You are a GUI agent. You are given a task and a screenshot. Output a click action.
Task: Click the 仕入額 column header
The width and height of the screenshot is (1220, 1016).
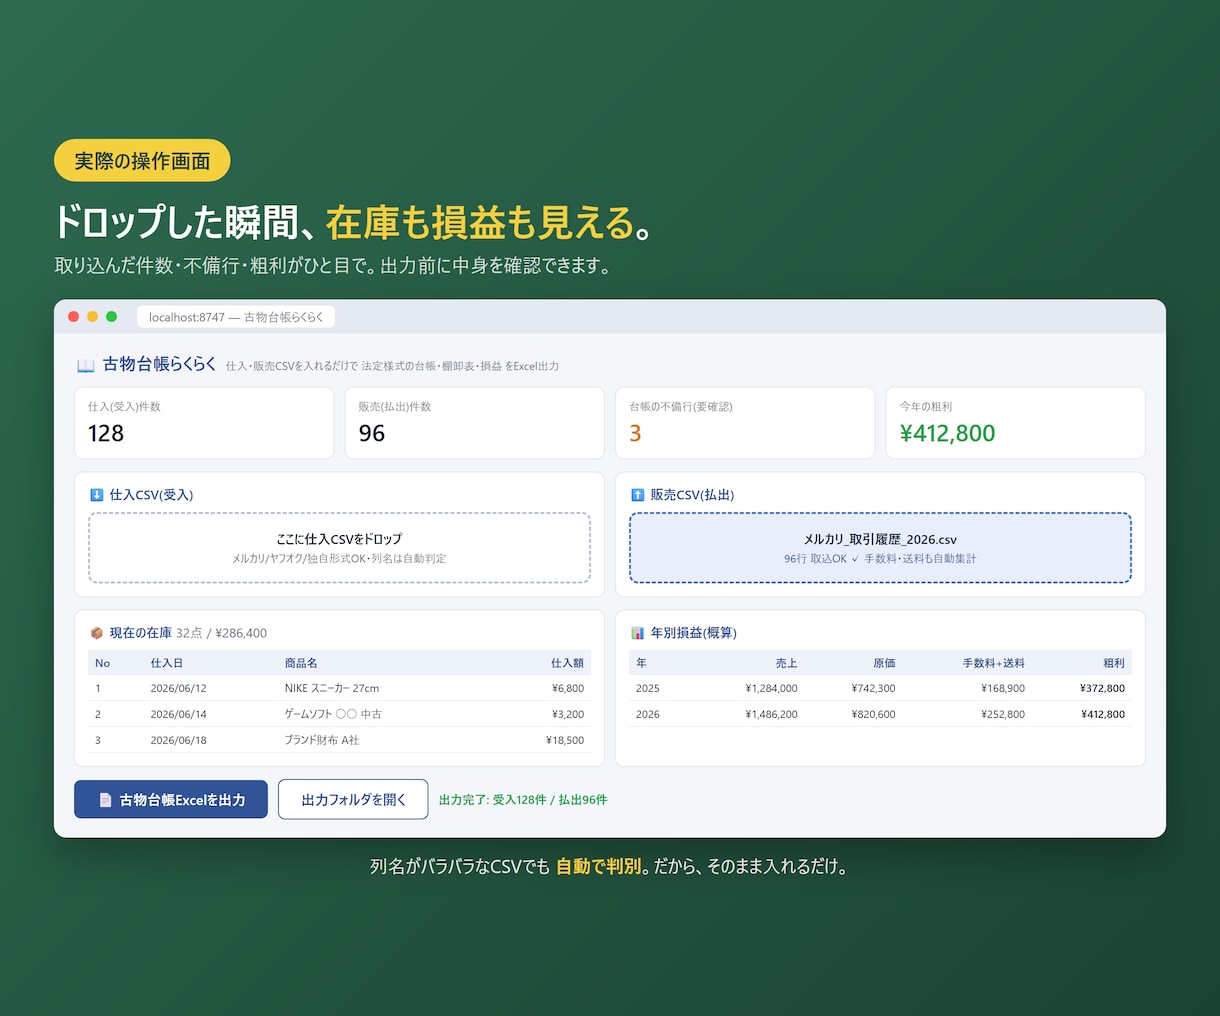(567, 663)
